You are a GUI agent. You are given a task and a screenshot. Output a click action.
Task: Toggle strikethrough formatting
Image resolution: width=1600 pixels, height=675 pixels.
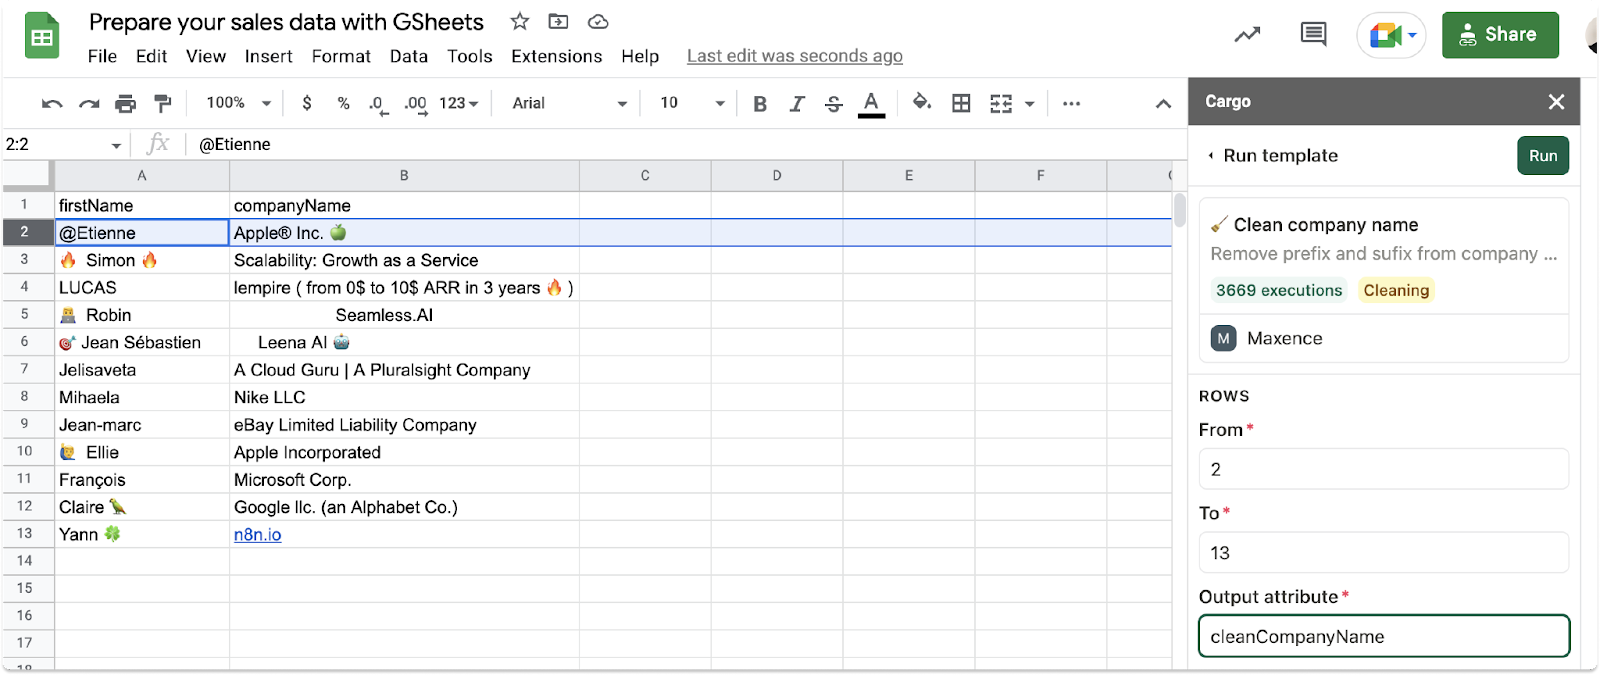tap(834, 104)
